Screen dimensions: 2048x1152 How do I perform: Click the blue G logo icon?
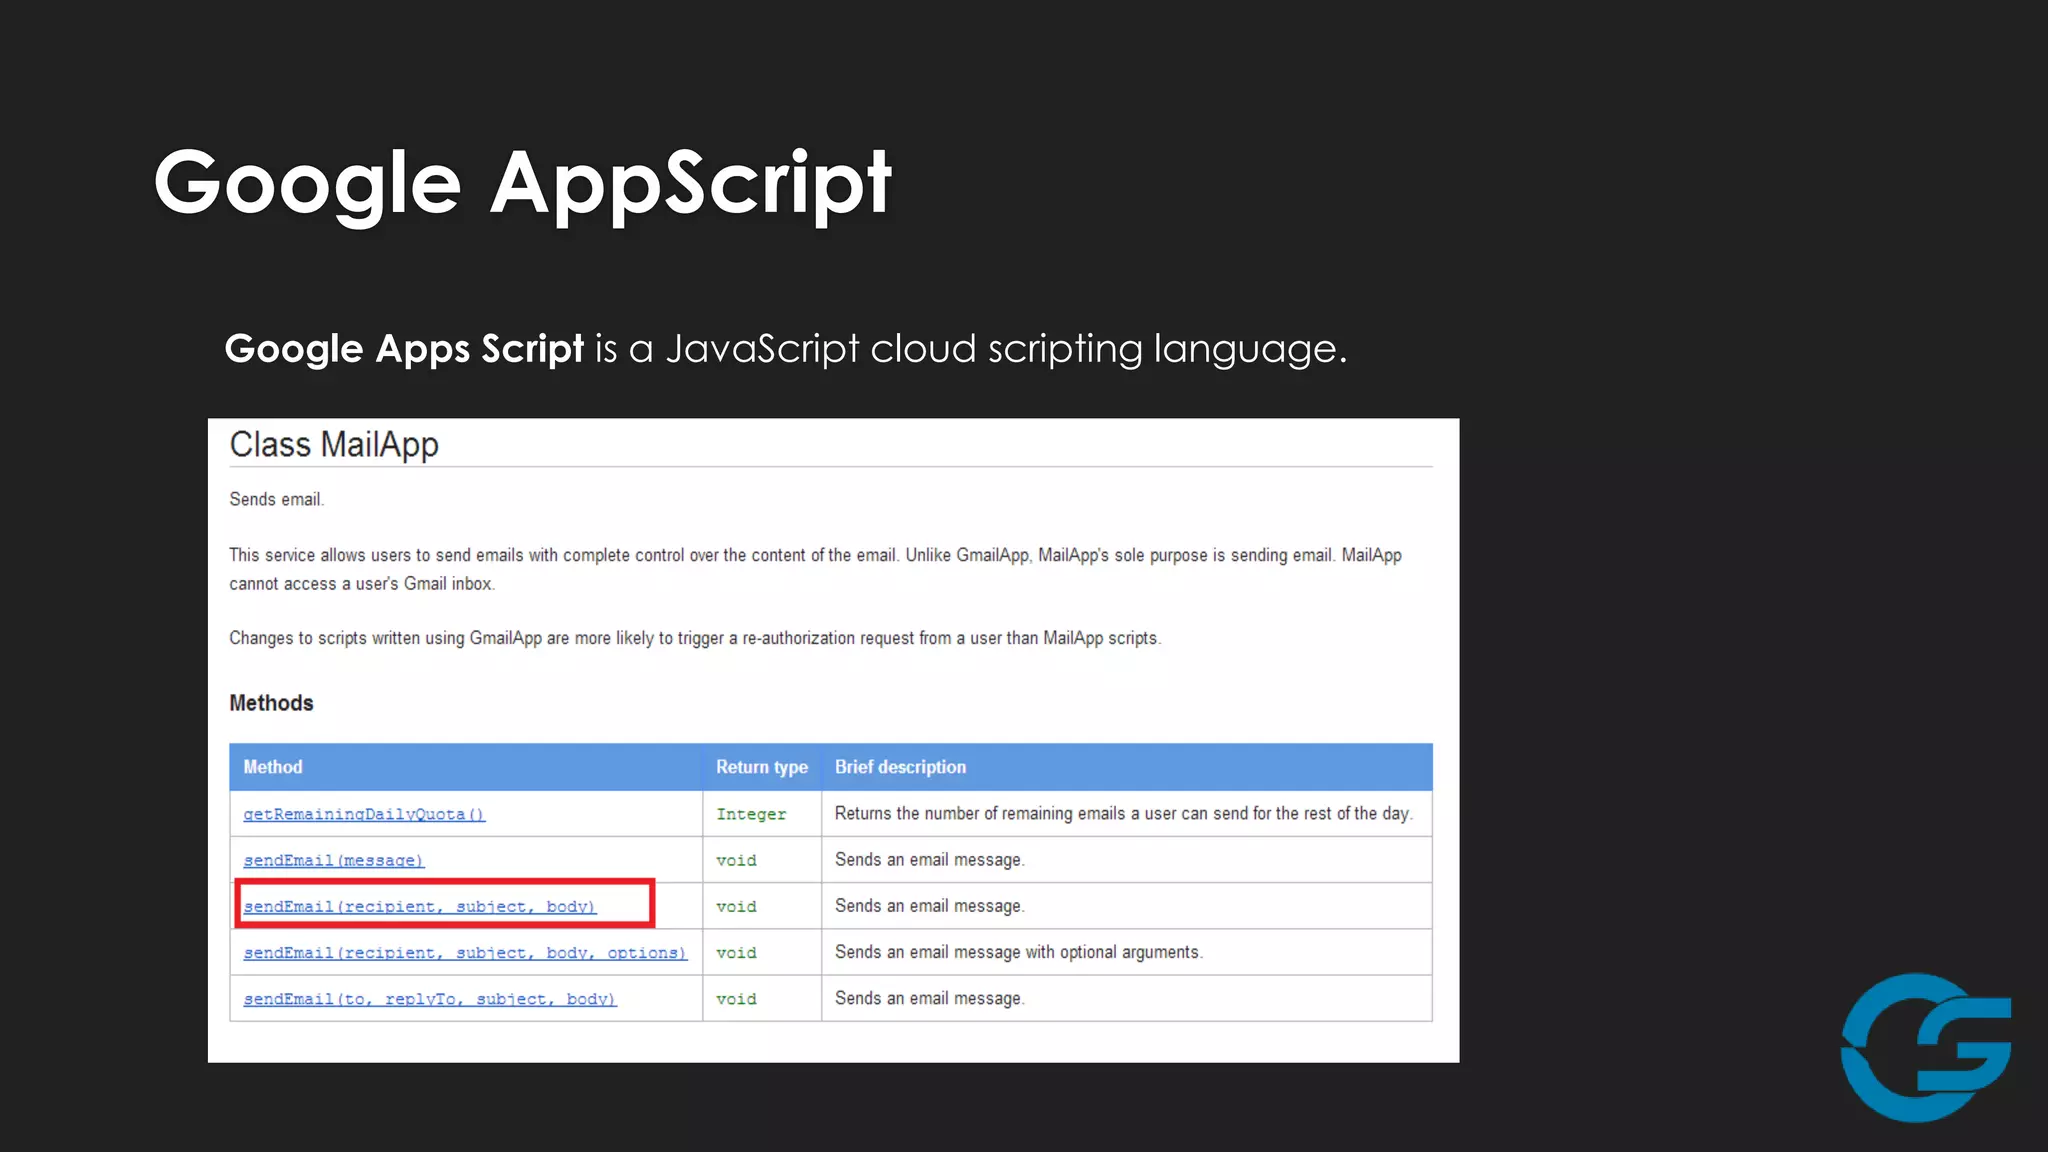[1926, 1047]
